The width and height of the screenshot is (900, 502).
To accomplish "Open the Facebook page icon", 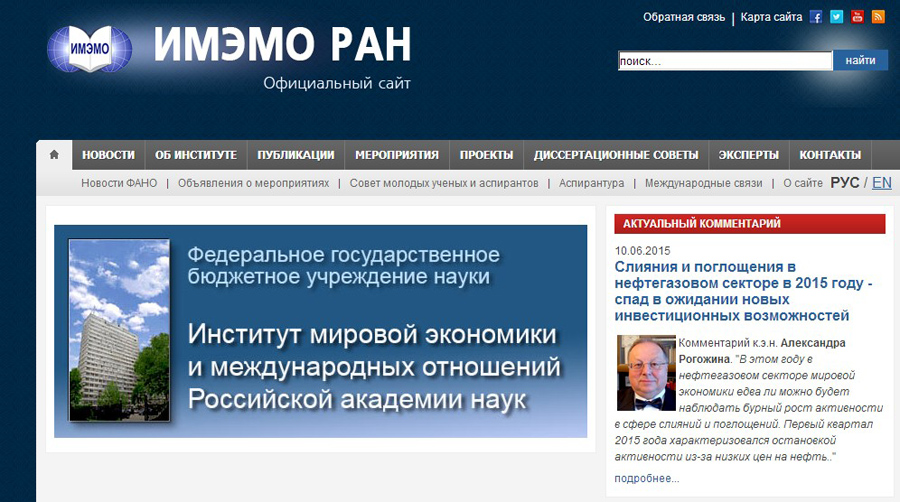I will (x=816, y=17).
